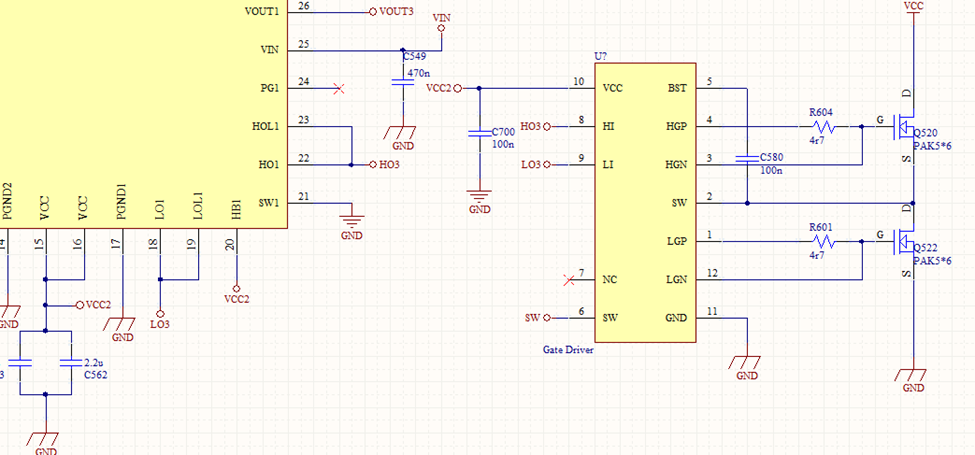Select the VOUT3 net port

[392, 11]
